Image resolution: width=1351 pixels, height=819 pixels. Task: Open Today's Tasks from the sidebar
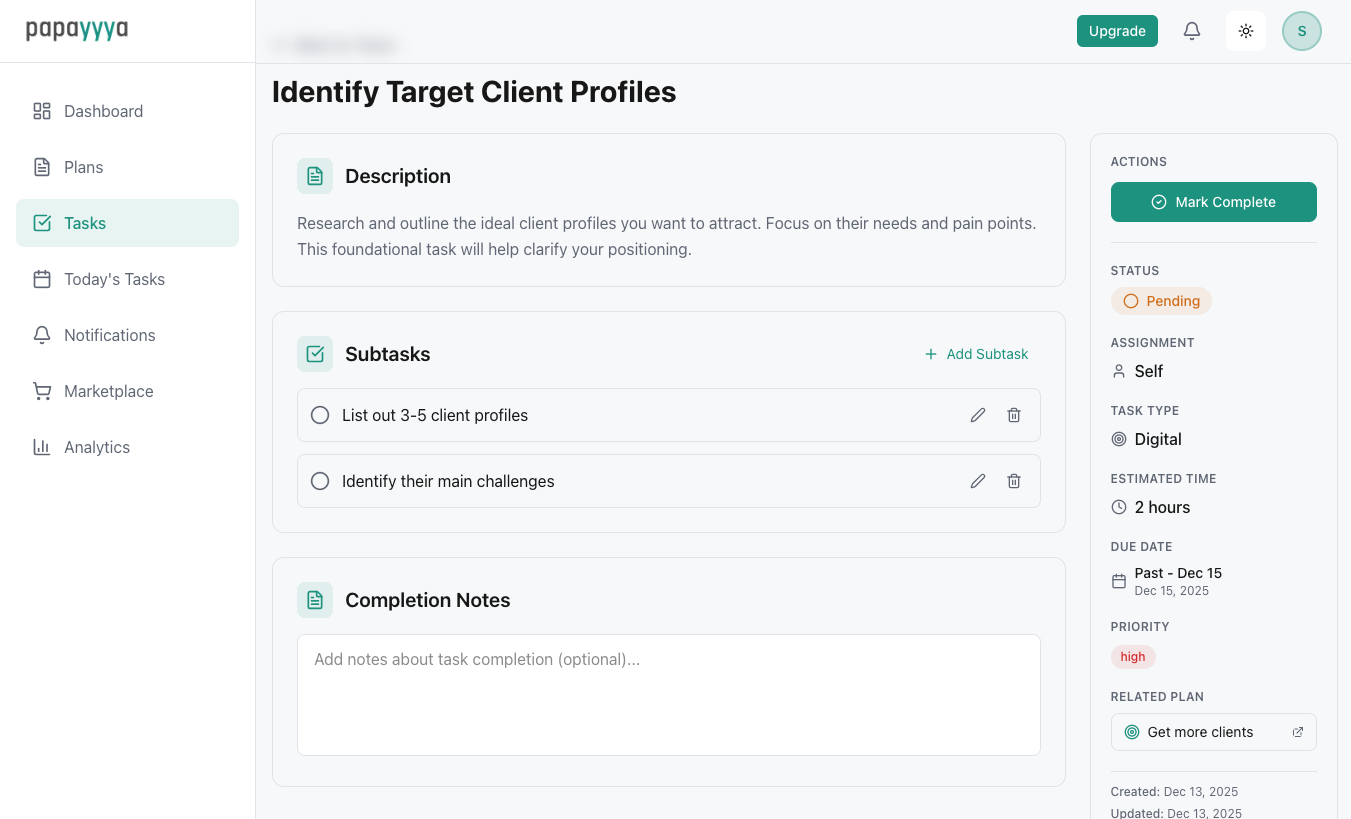[114, 279]
